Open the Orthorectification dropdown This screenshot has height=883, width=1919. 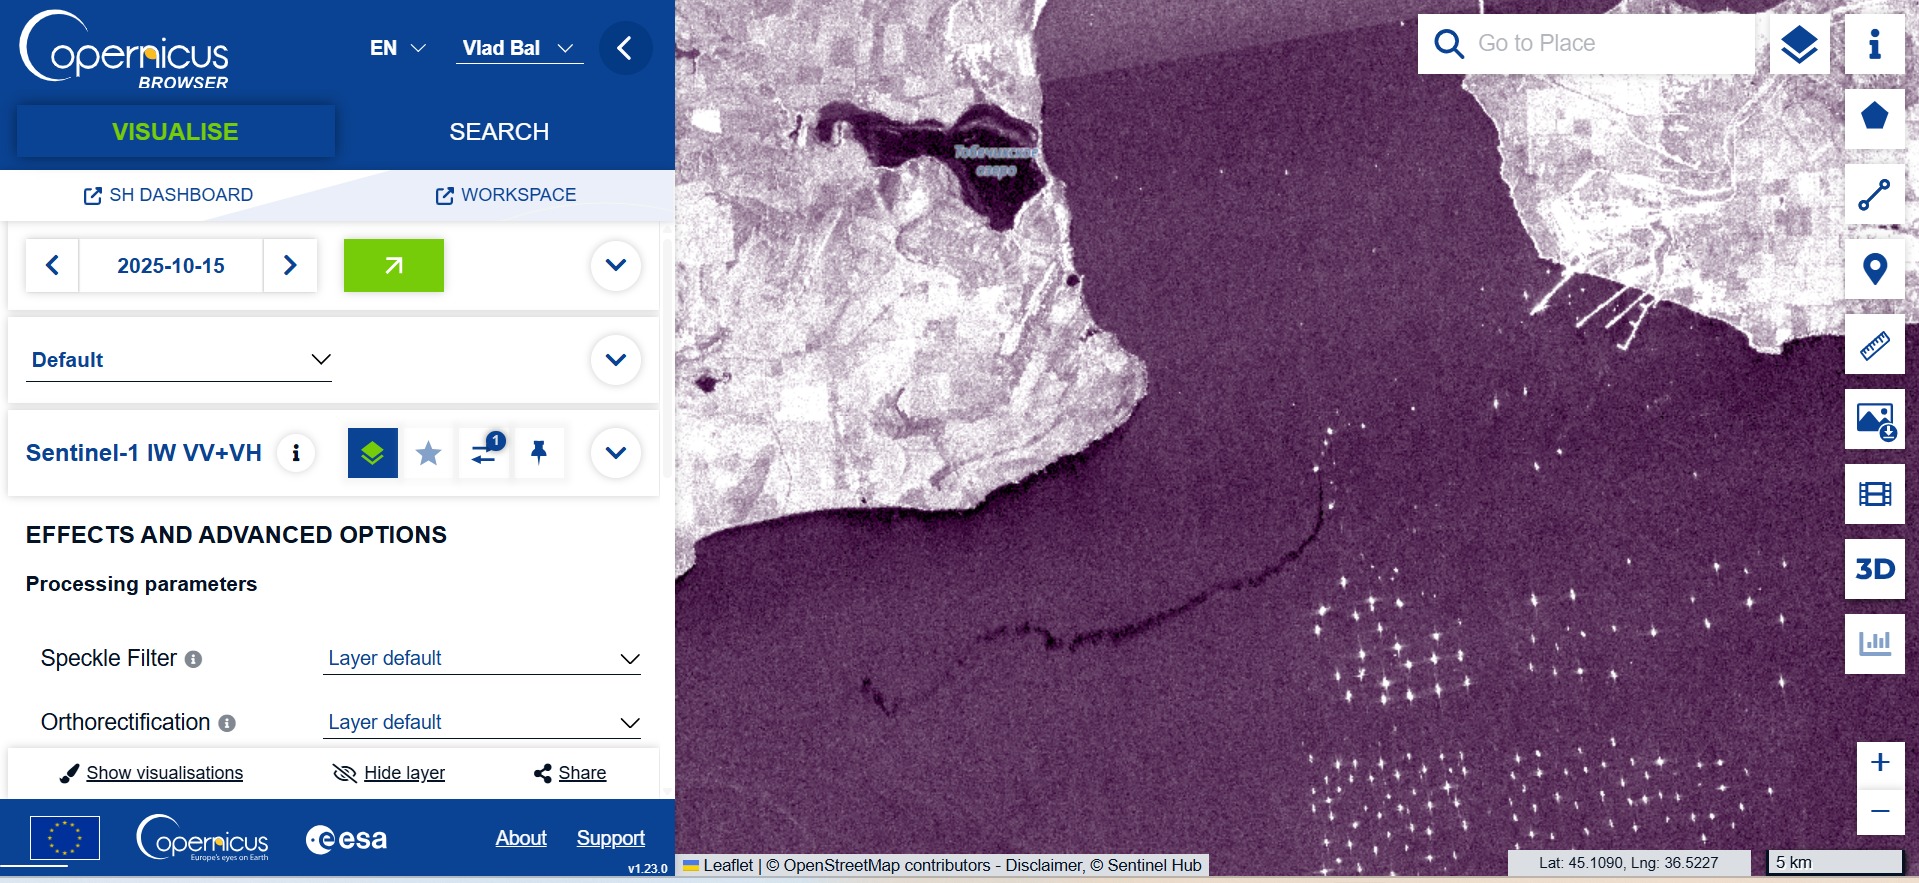tap(482, 722)
